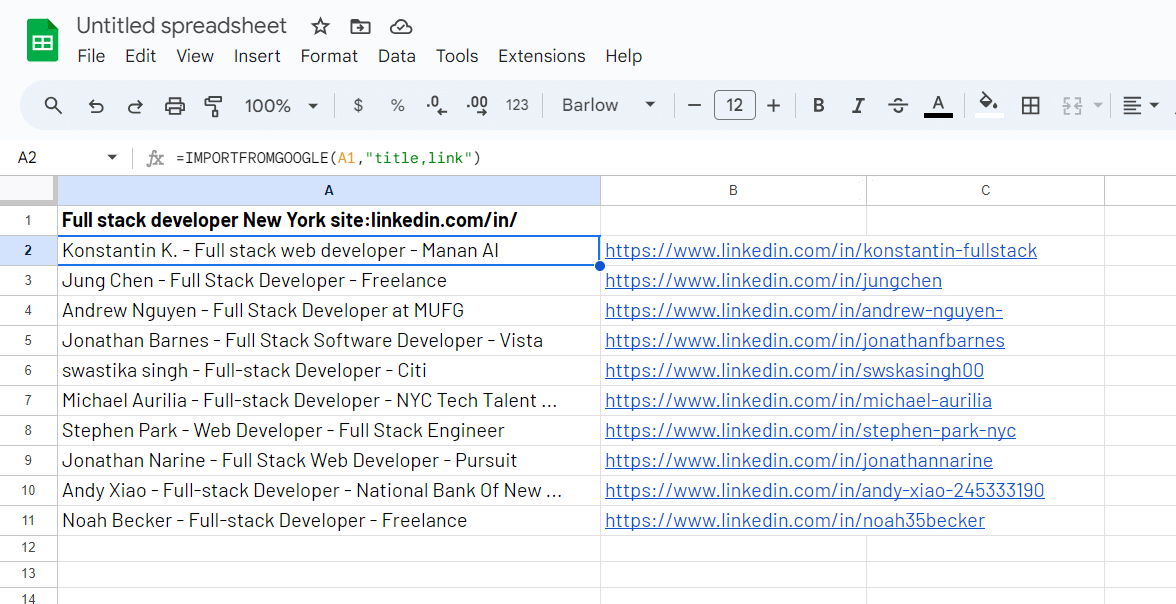
Task: Format as currency with dollar icon
Action: click(x=359, y=106)
